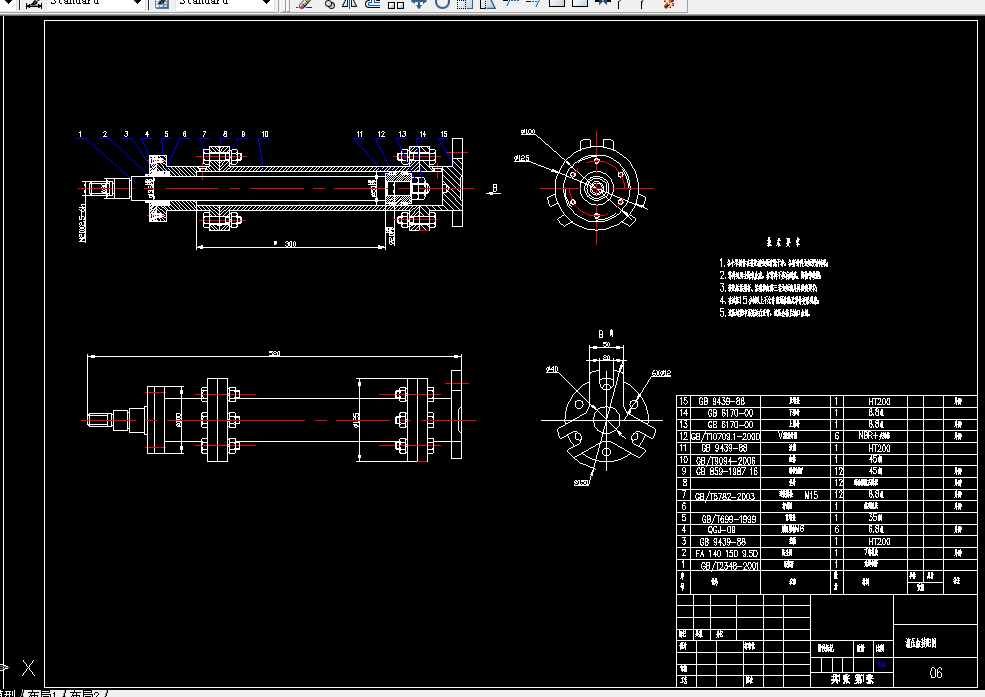985x697 pixels.
Task: Select the Offset tool icon
Action: 373,3
